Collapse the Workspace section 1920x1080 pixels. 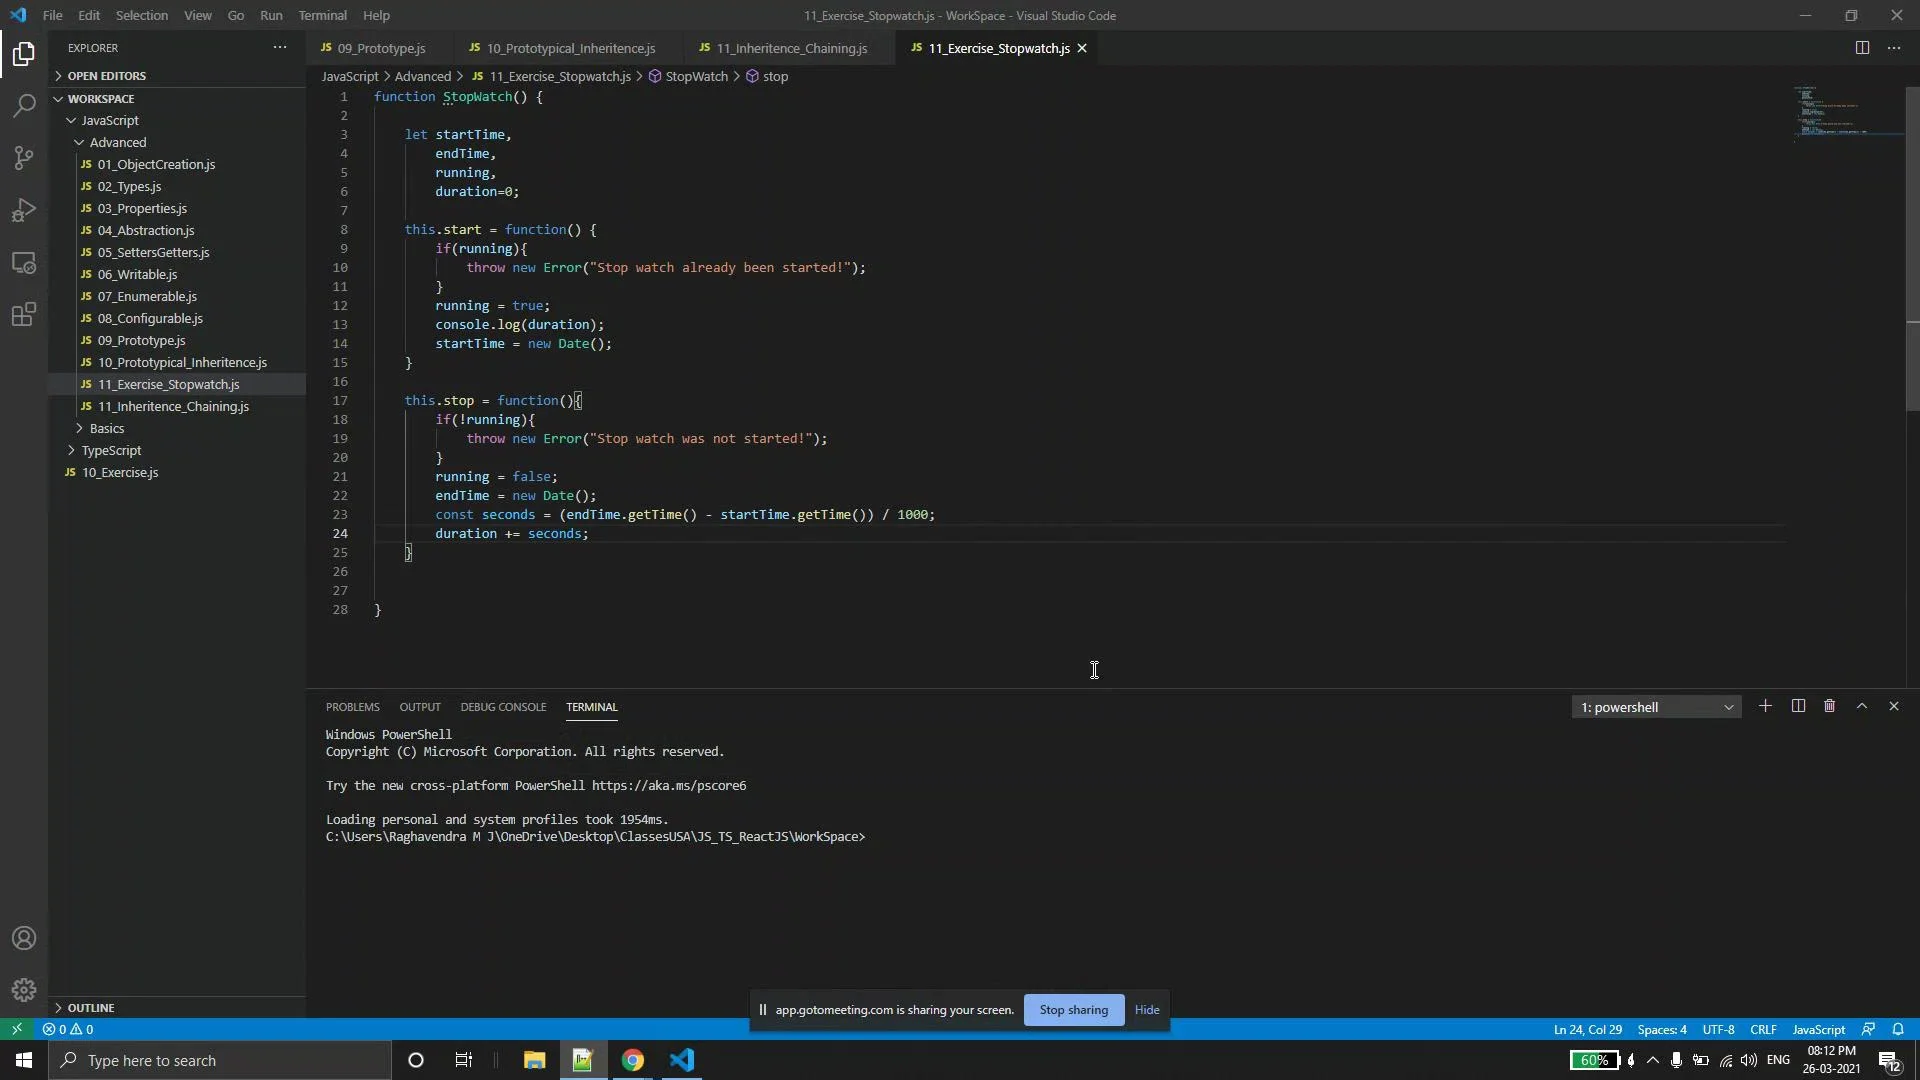[176, 99]
